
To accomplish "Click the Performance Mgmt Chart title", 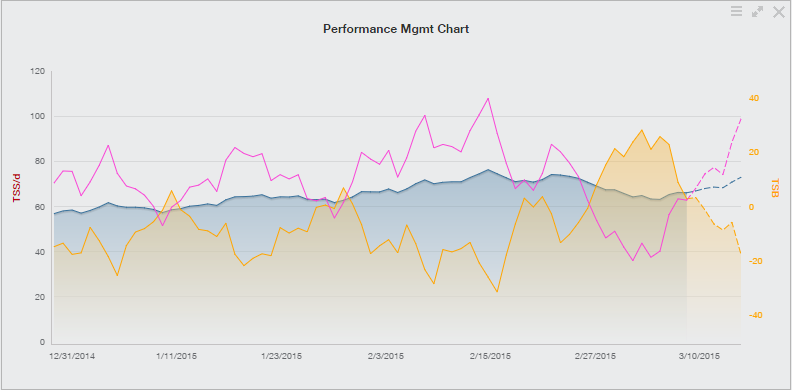I will point(396,29).
